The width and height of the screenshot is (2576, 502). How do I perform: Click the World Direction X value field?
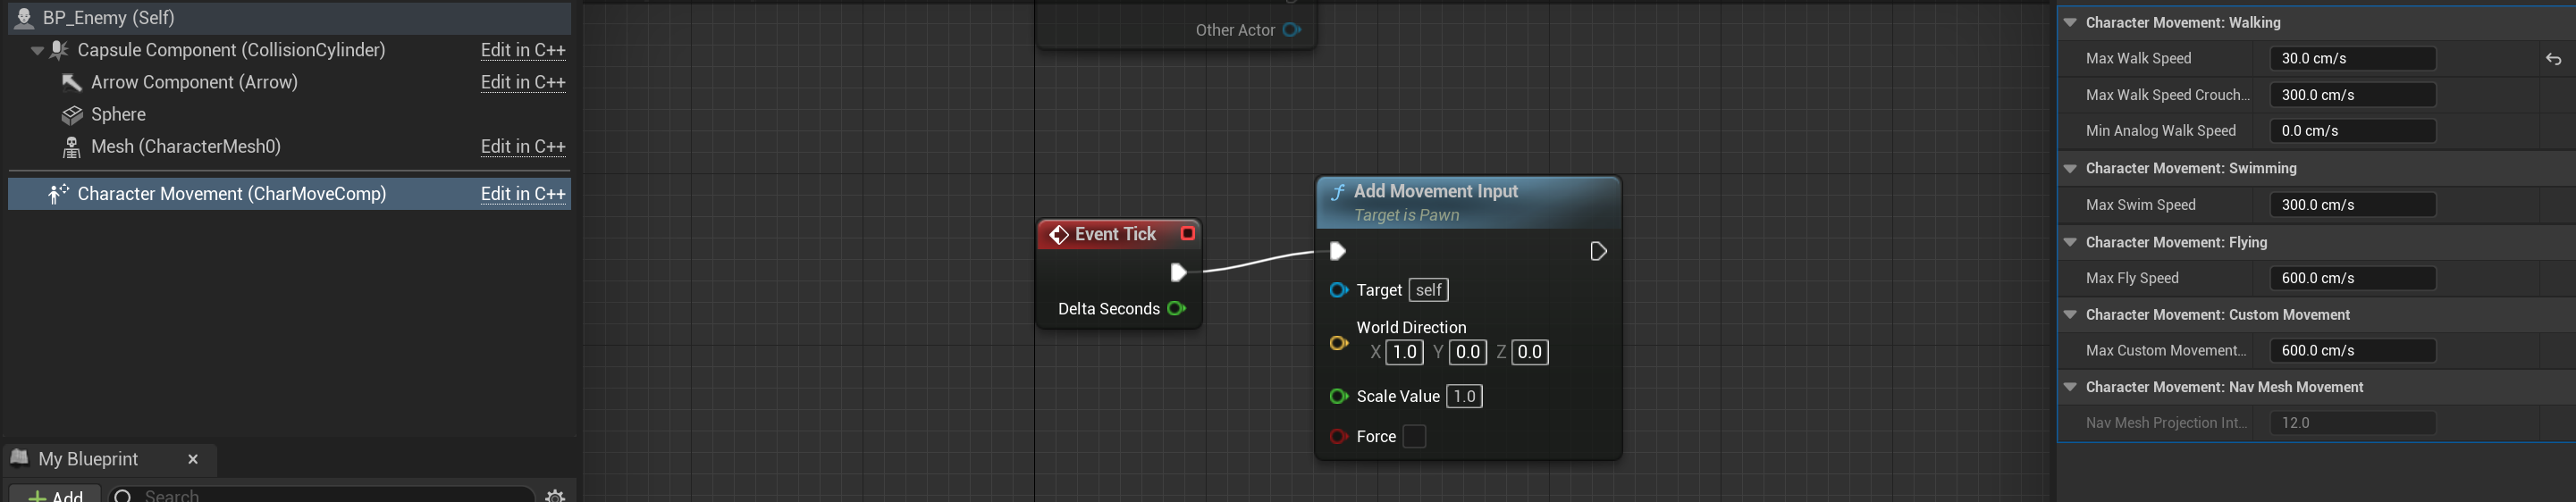click(1404, 352)
